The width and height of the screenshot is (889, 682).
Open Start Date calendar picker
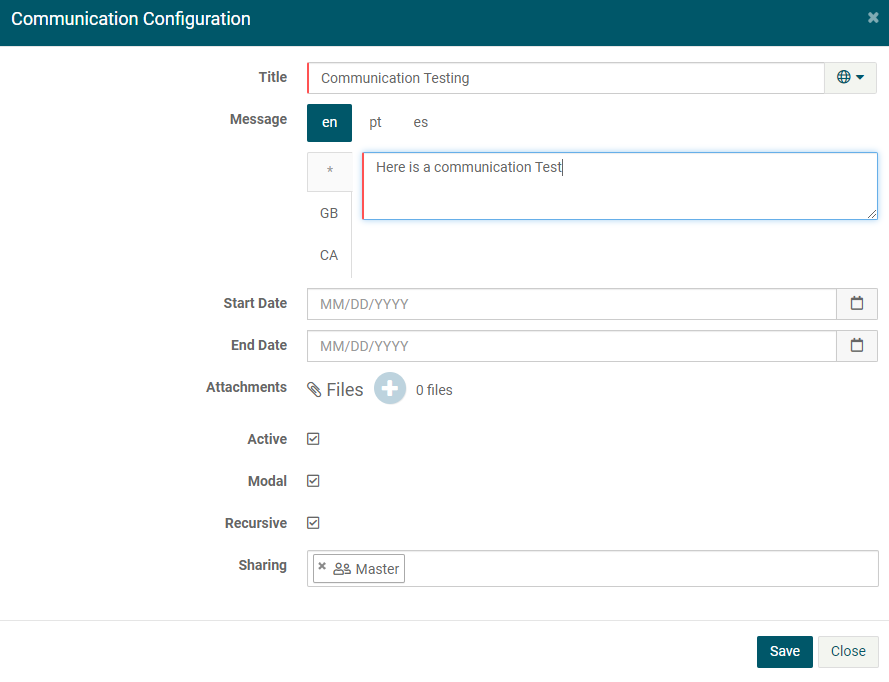click(856, 304)
